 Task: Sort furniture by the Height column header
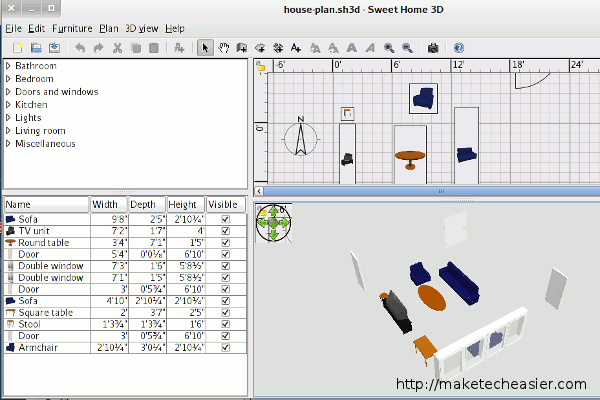[x=186, y=204]
